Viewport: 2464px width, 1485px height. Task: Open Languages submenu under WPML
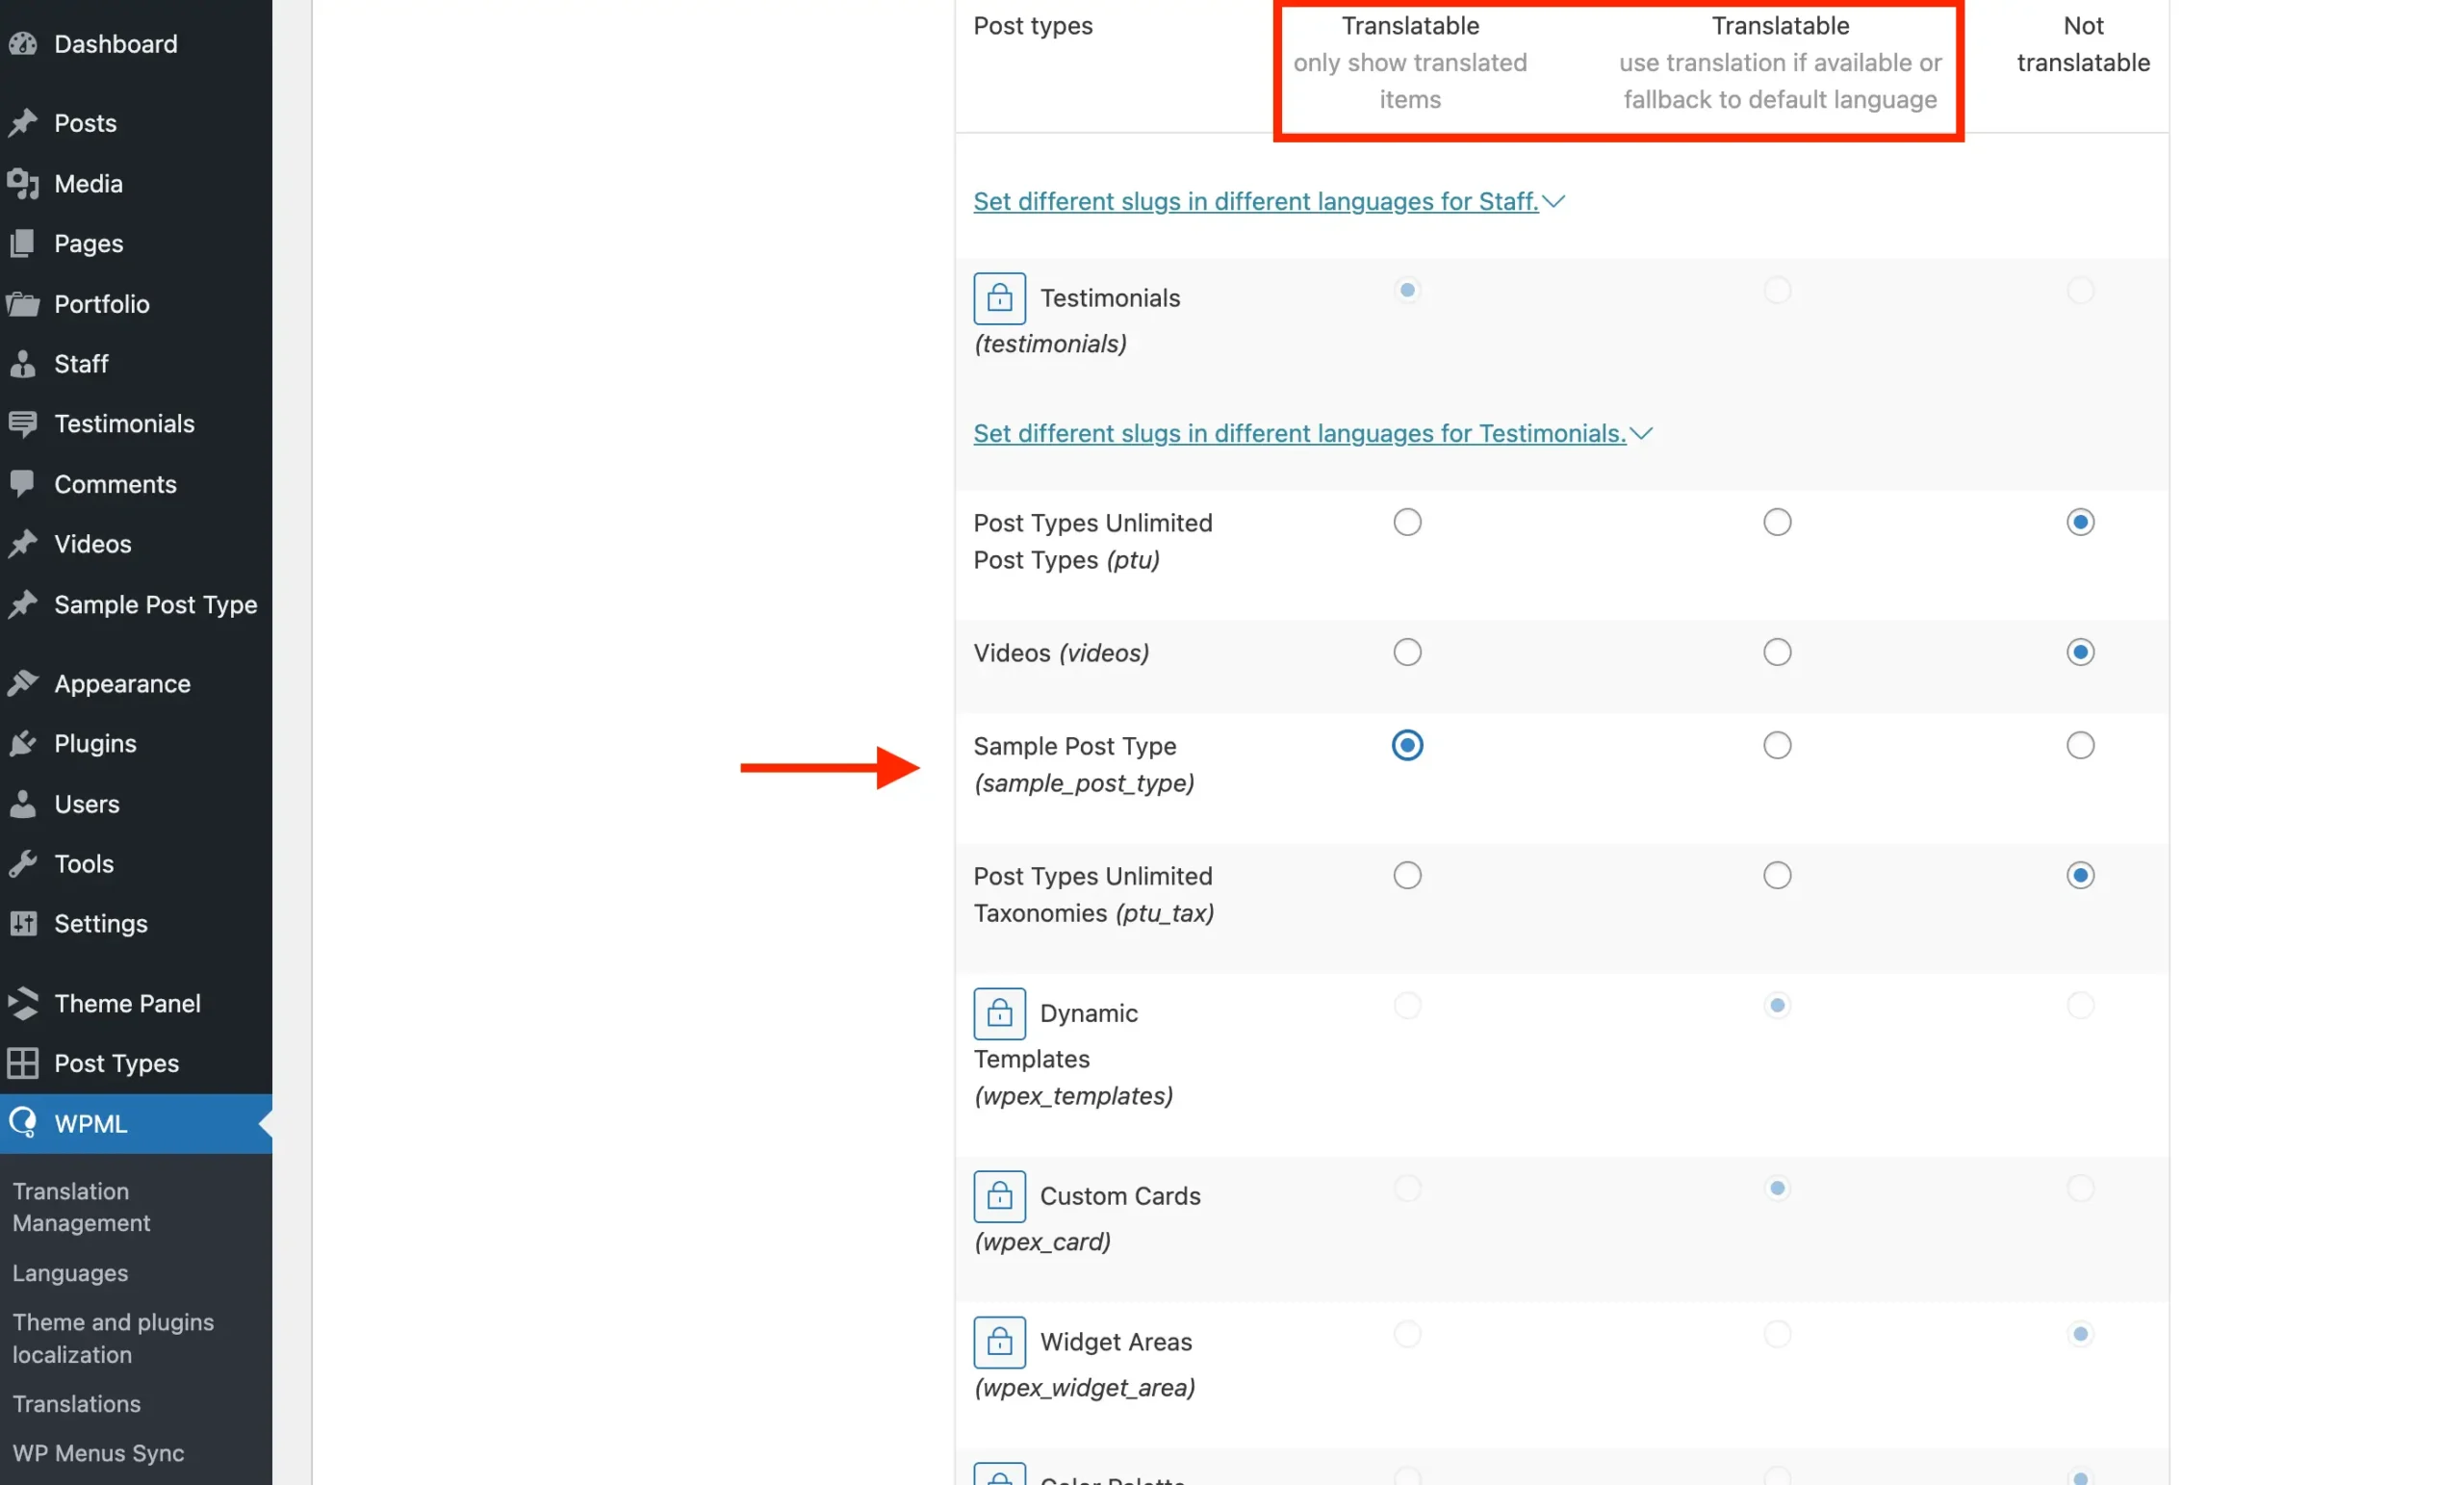(70, 1273)
